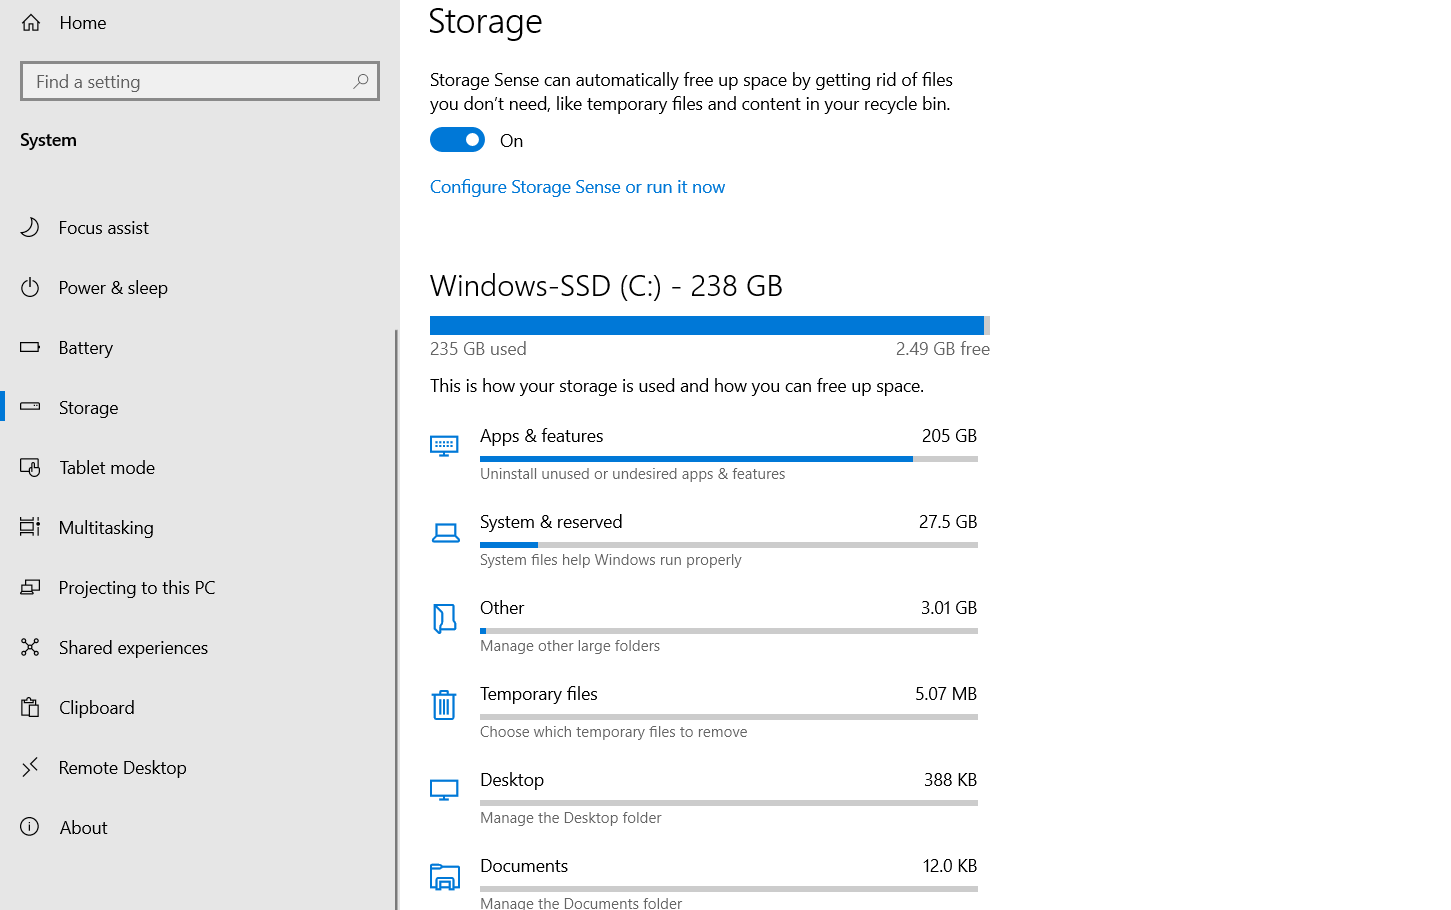The height and width of the screenshot is (910, 1451).
Task: Click the Remote Desktop icon
Action: pyautogui.click(x=30, y=767)
